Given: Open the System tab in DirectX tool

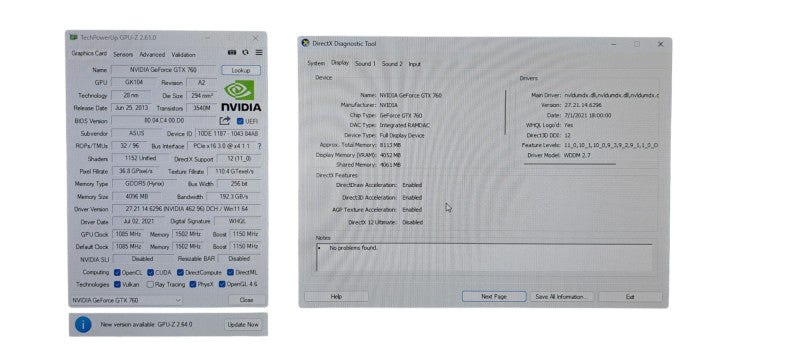Looking at the screenshot, I should click(316, 63).
